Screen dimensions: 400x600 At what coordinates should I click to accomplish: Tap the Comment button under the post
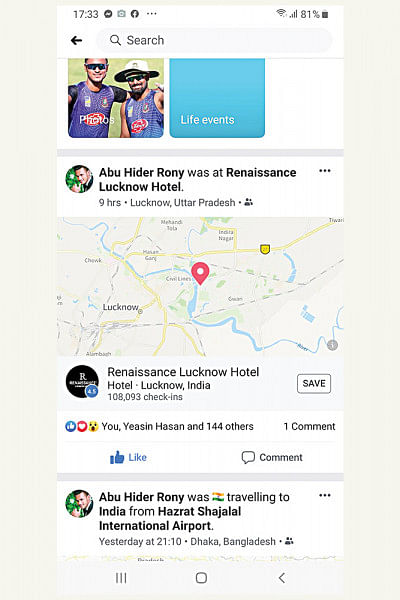[272, 457]
